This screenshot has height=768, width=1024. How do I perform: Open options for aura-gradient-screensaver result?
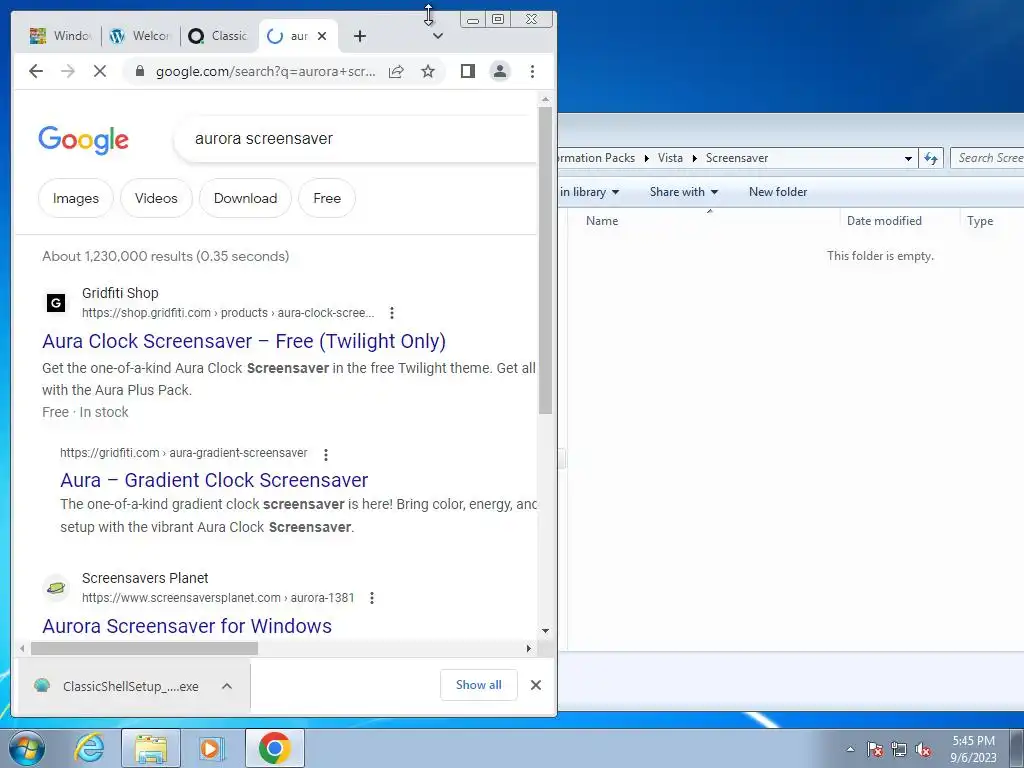click(326, 454)
